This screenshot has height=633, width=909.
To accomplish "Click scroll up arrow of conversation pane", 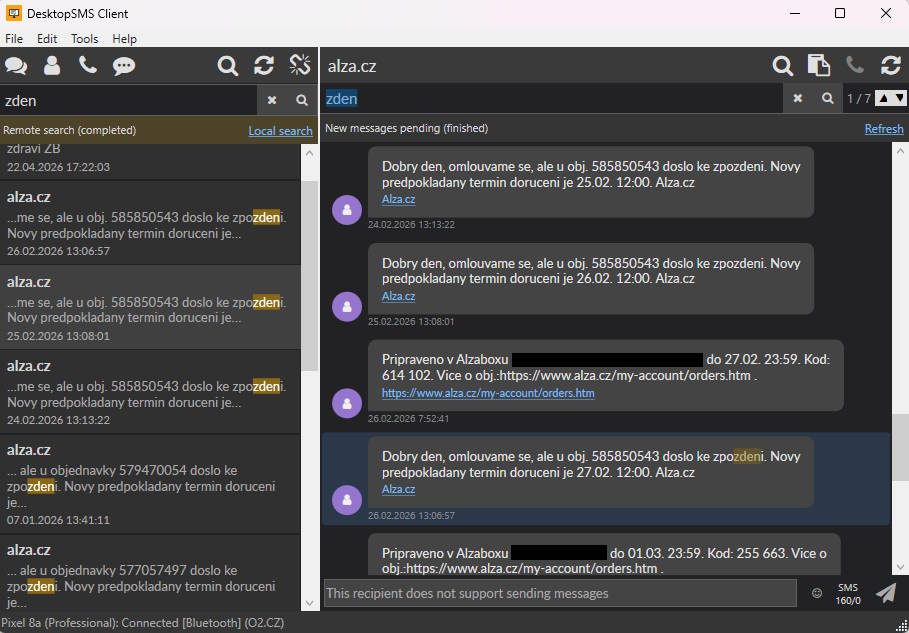I will pos(900,151).
